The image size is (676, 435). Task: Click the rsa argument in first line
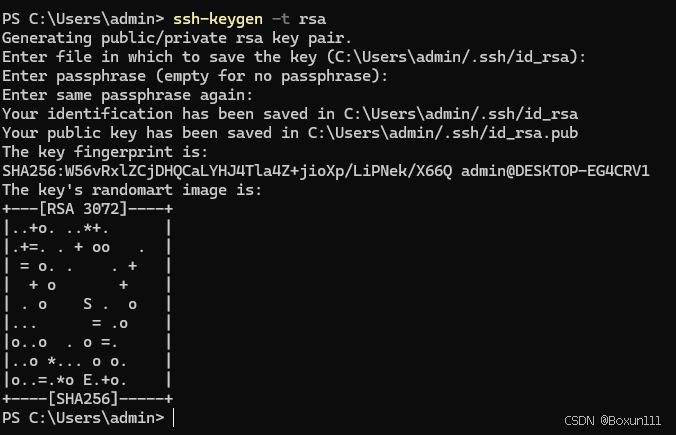(x=312, y=19)
